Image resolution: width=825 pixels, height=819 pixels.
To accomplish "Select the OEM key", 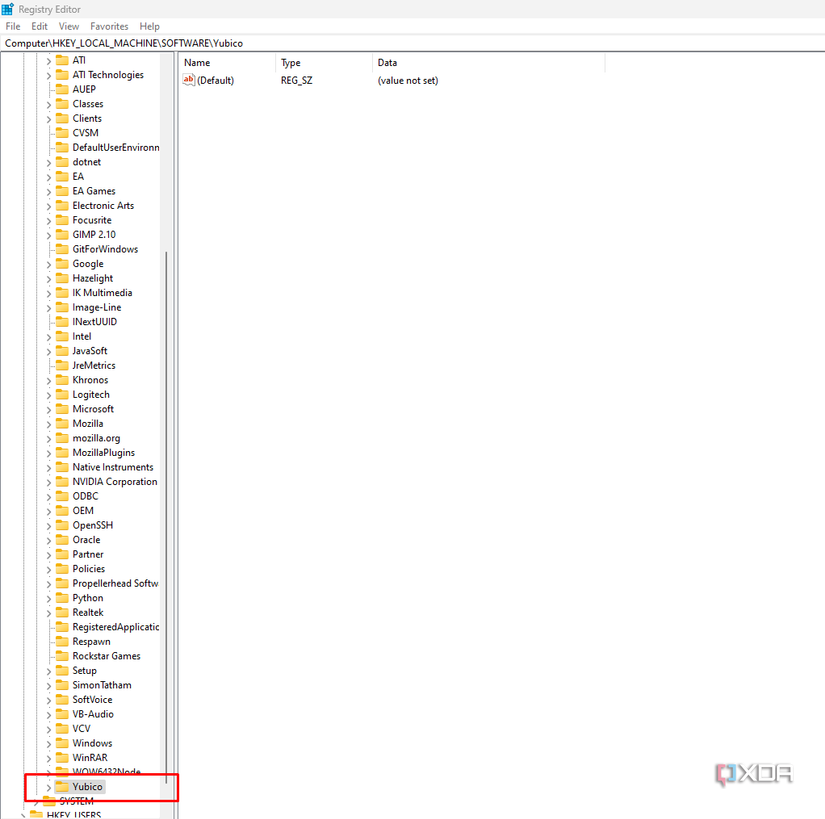I will pyautogui.click(x=83, y=511).
